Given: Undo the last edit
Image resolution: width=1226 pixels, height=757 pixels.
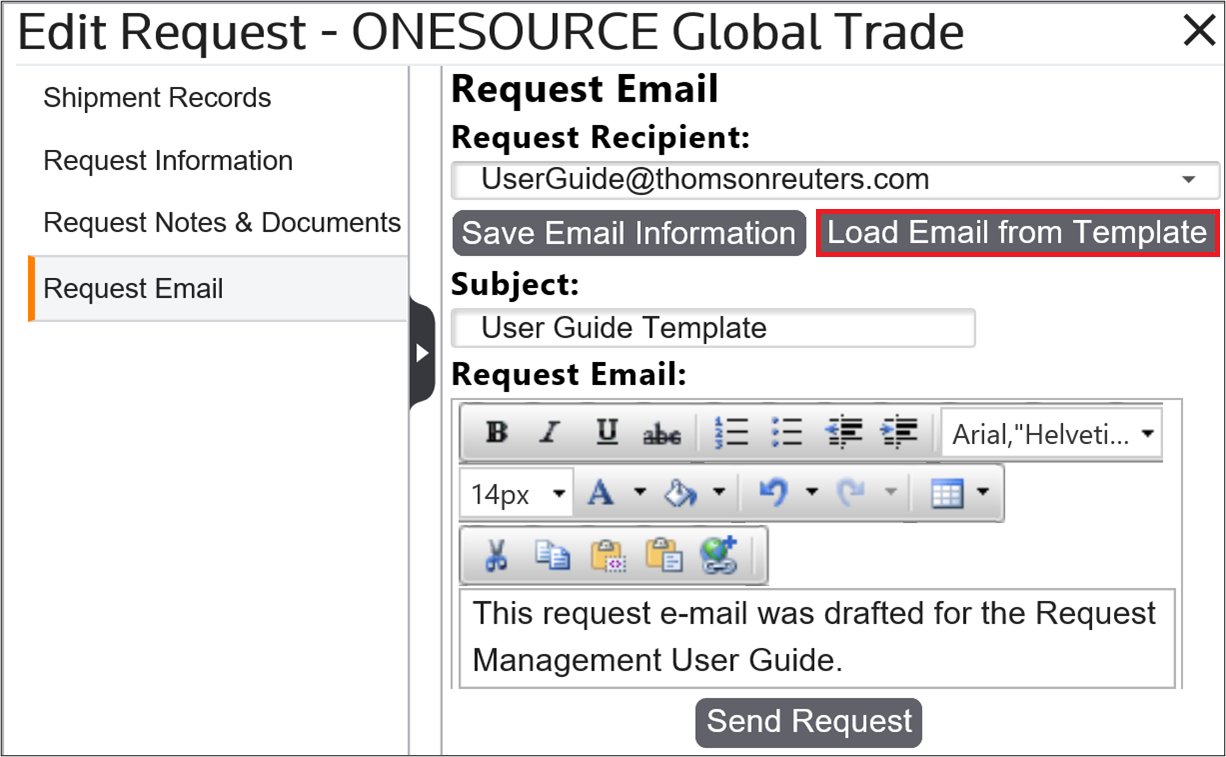Looking at the screenshot, I should (773, 493).
